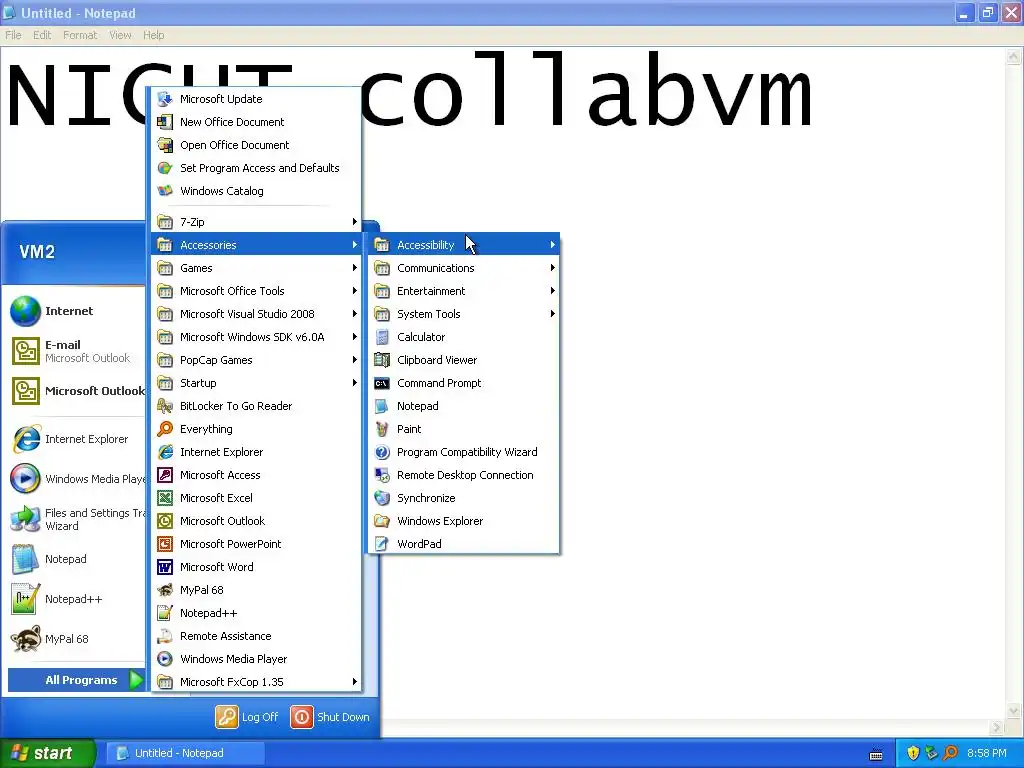Open the Startup folder label

pos(198,383)
